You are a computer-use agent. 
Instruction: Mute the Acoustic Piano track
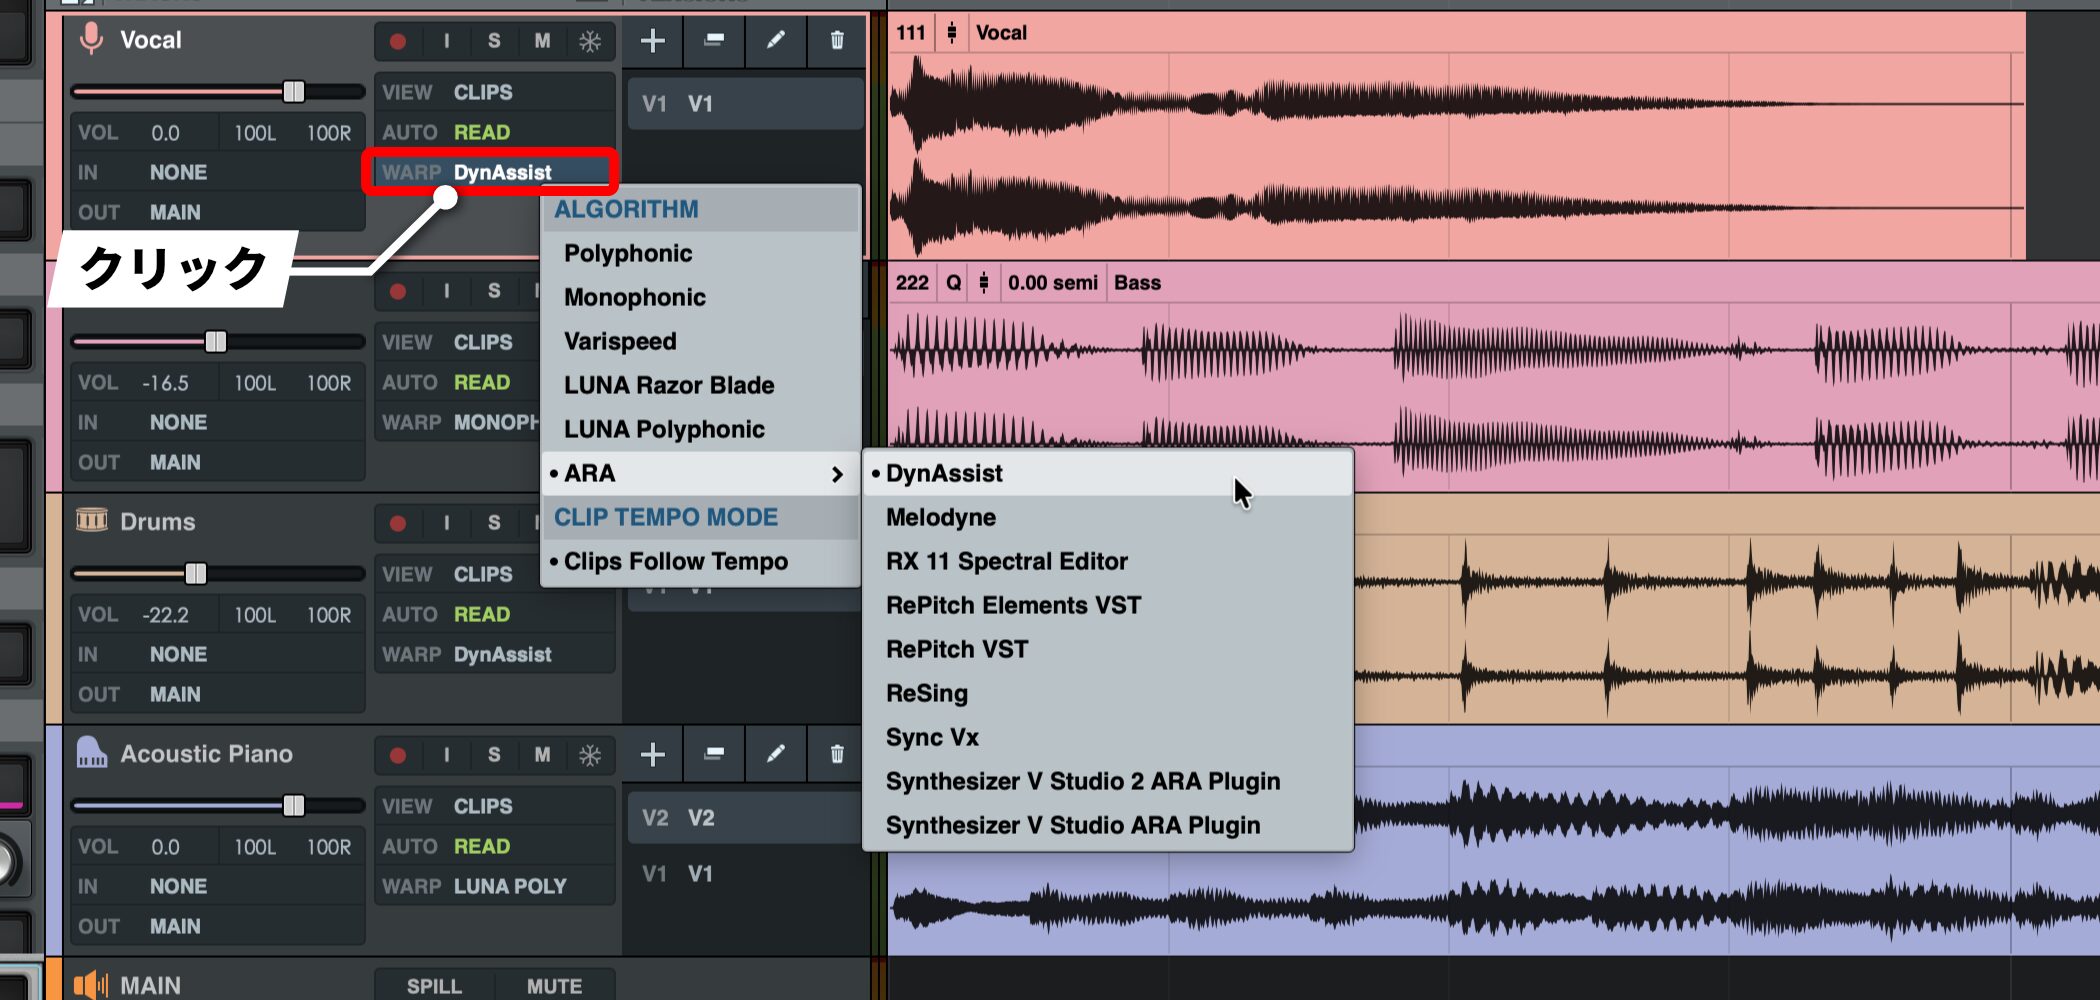coord(542,755)
